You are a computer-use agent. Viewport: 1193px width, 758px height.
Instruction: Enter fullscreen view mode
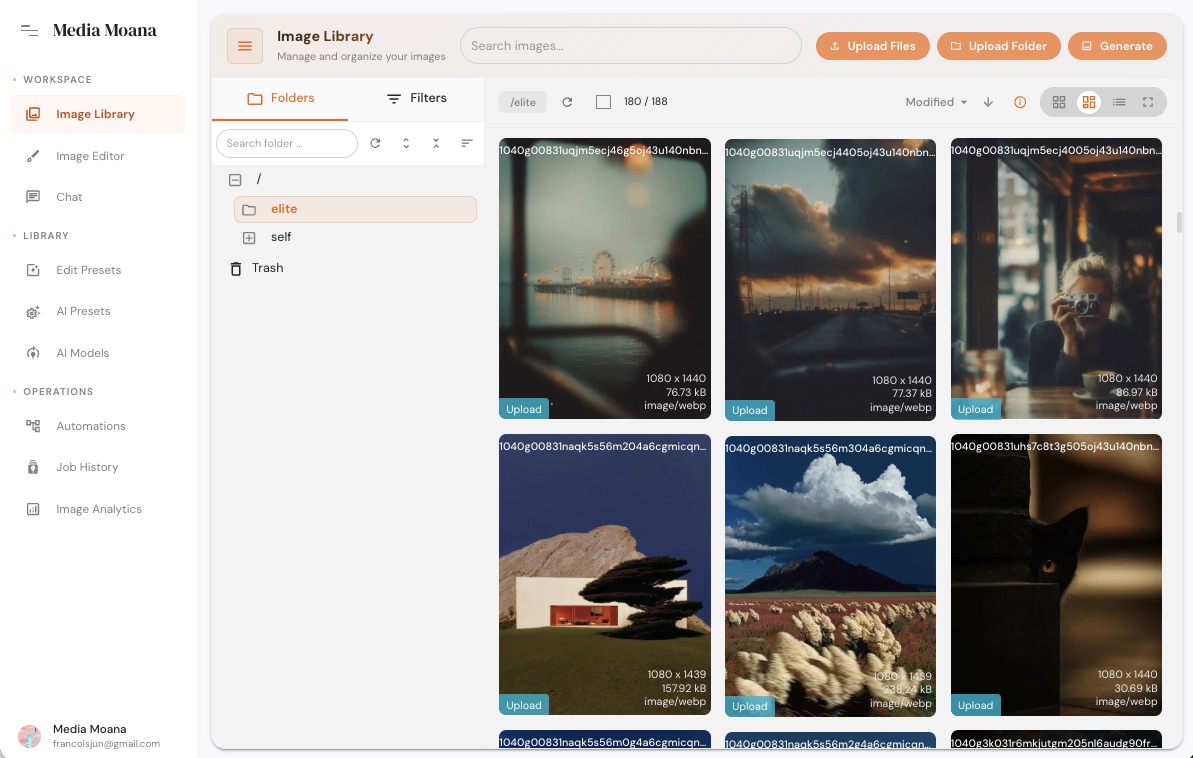coord(1148,102)
